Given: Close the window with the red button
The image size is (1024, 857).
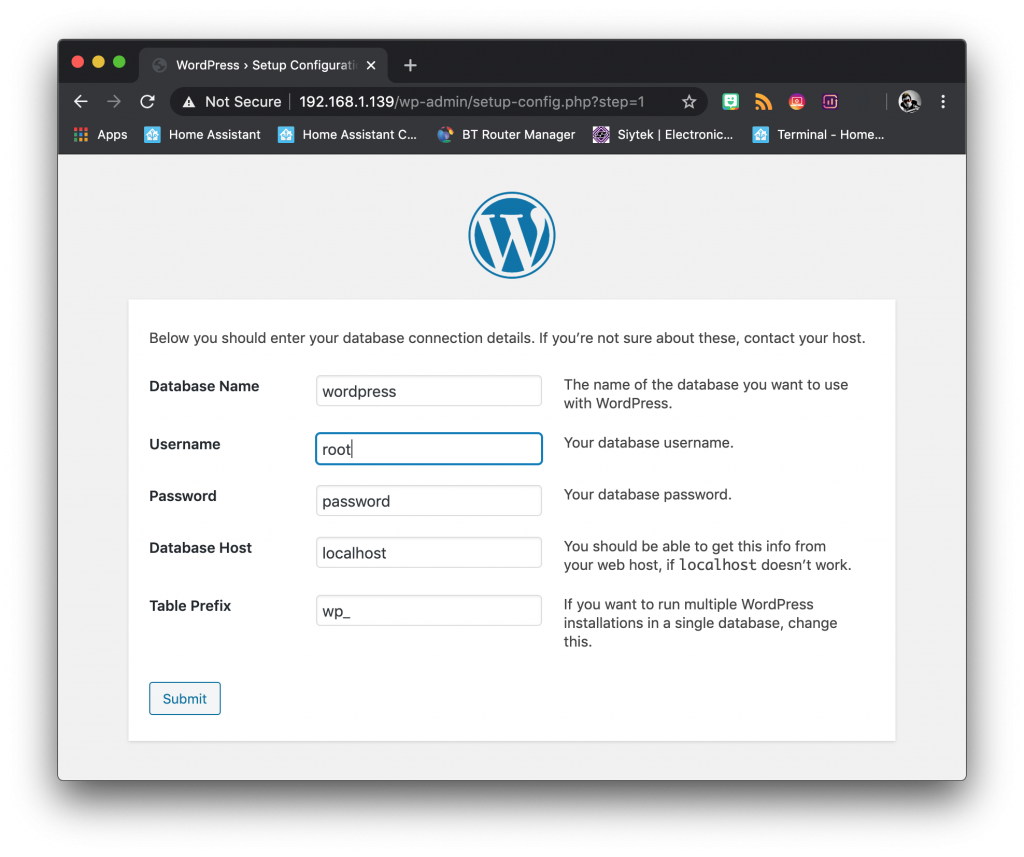Looking at the screenshot, I should tap(78, 62).
